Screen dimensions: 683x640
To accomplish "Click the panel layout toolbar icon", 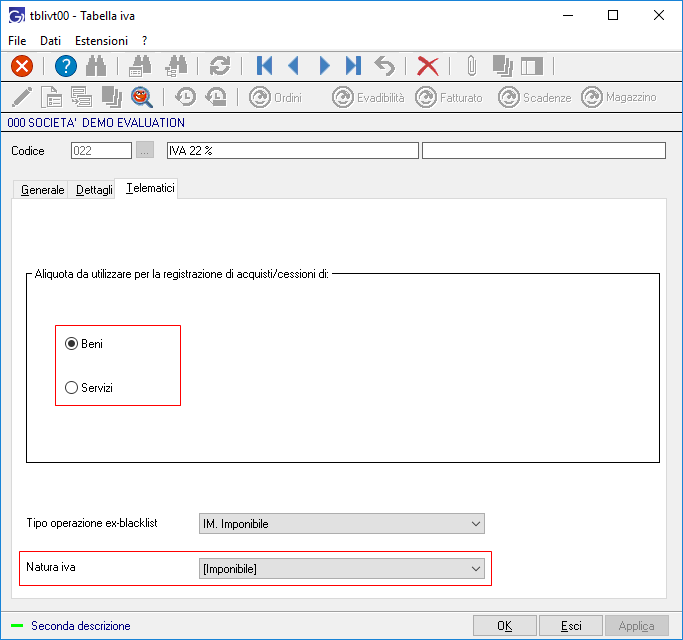I will [532, 66].
